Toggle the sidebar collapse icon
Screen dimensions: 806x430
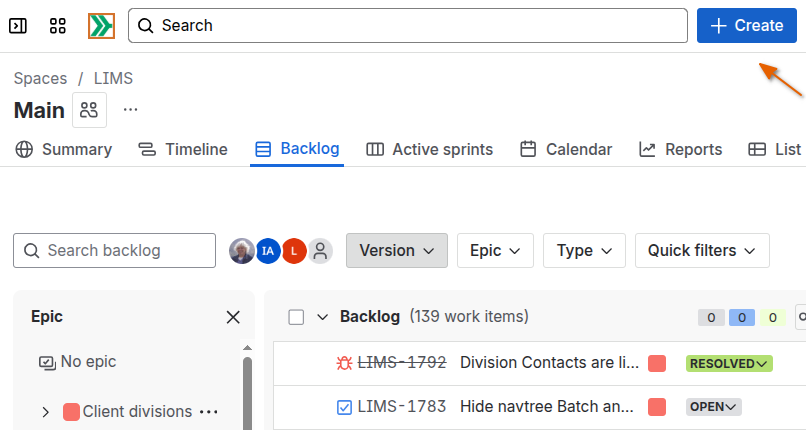(18, 26)
